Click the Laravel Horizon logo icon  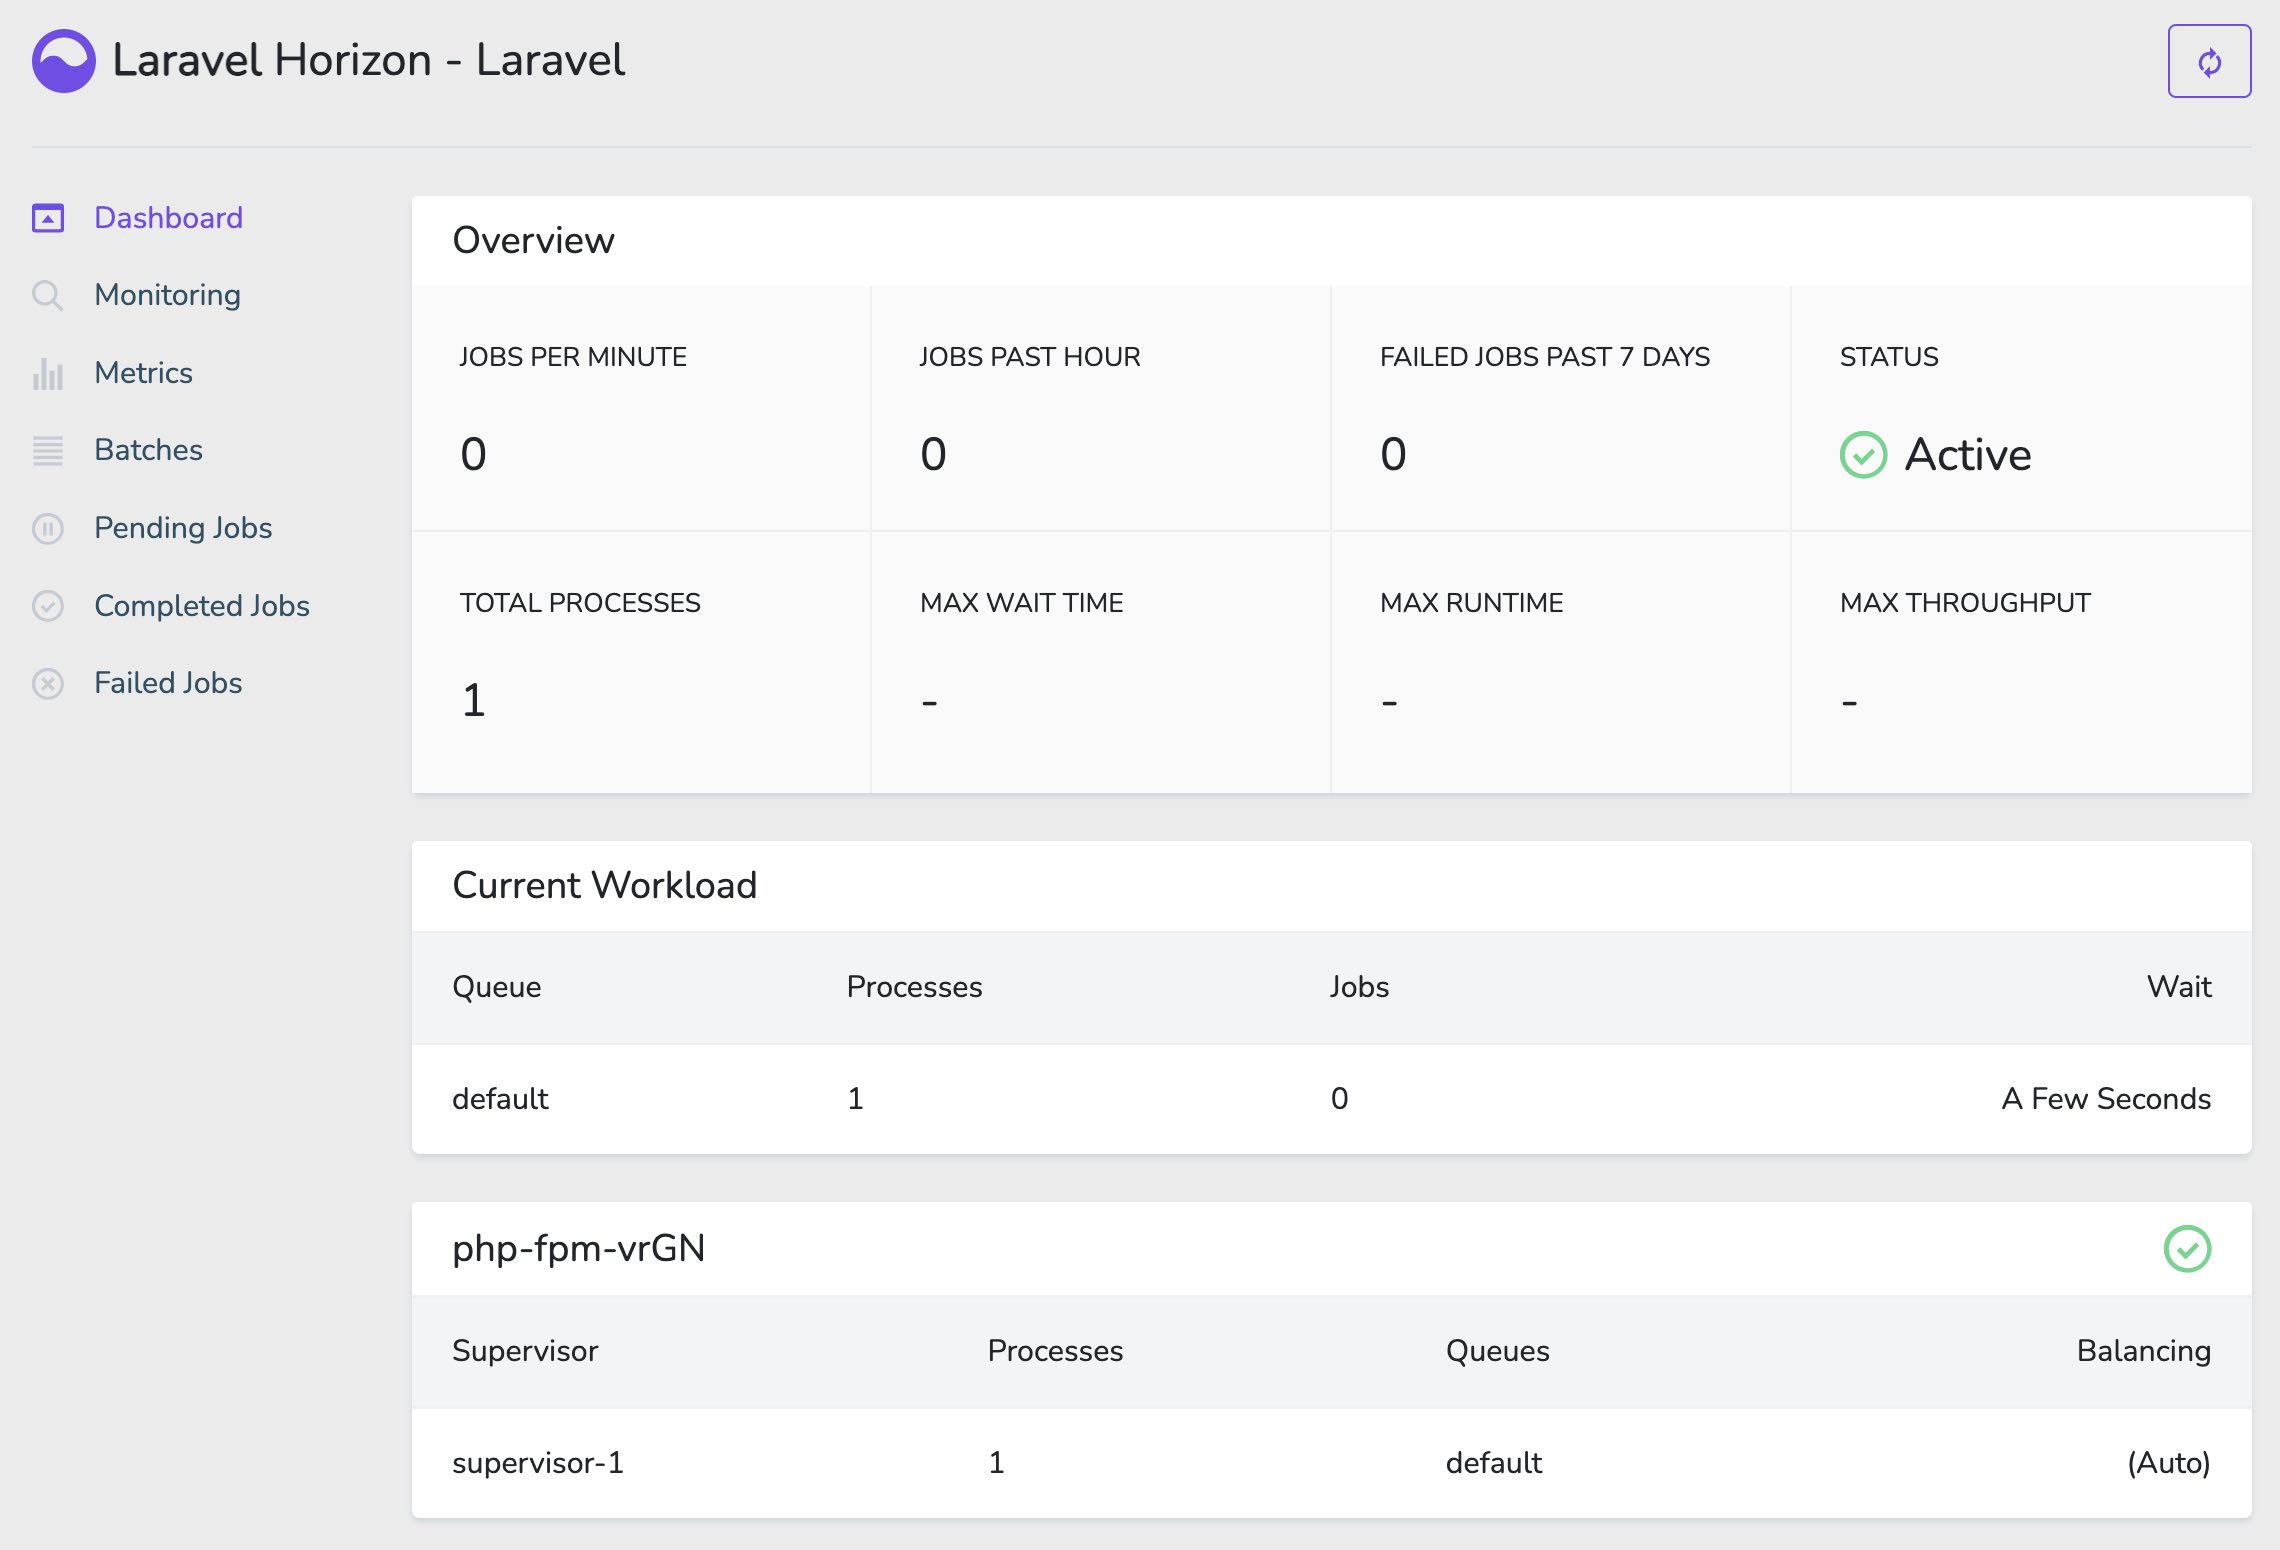(64, 61)
